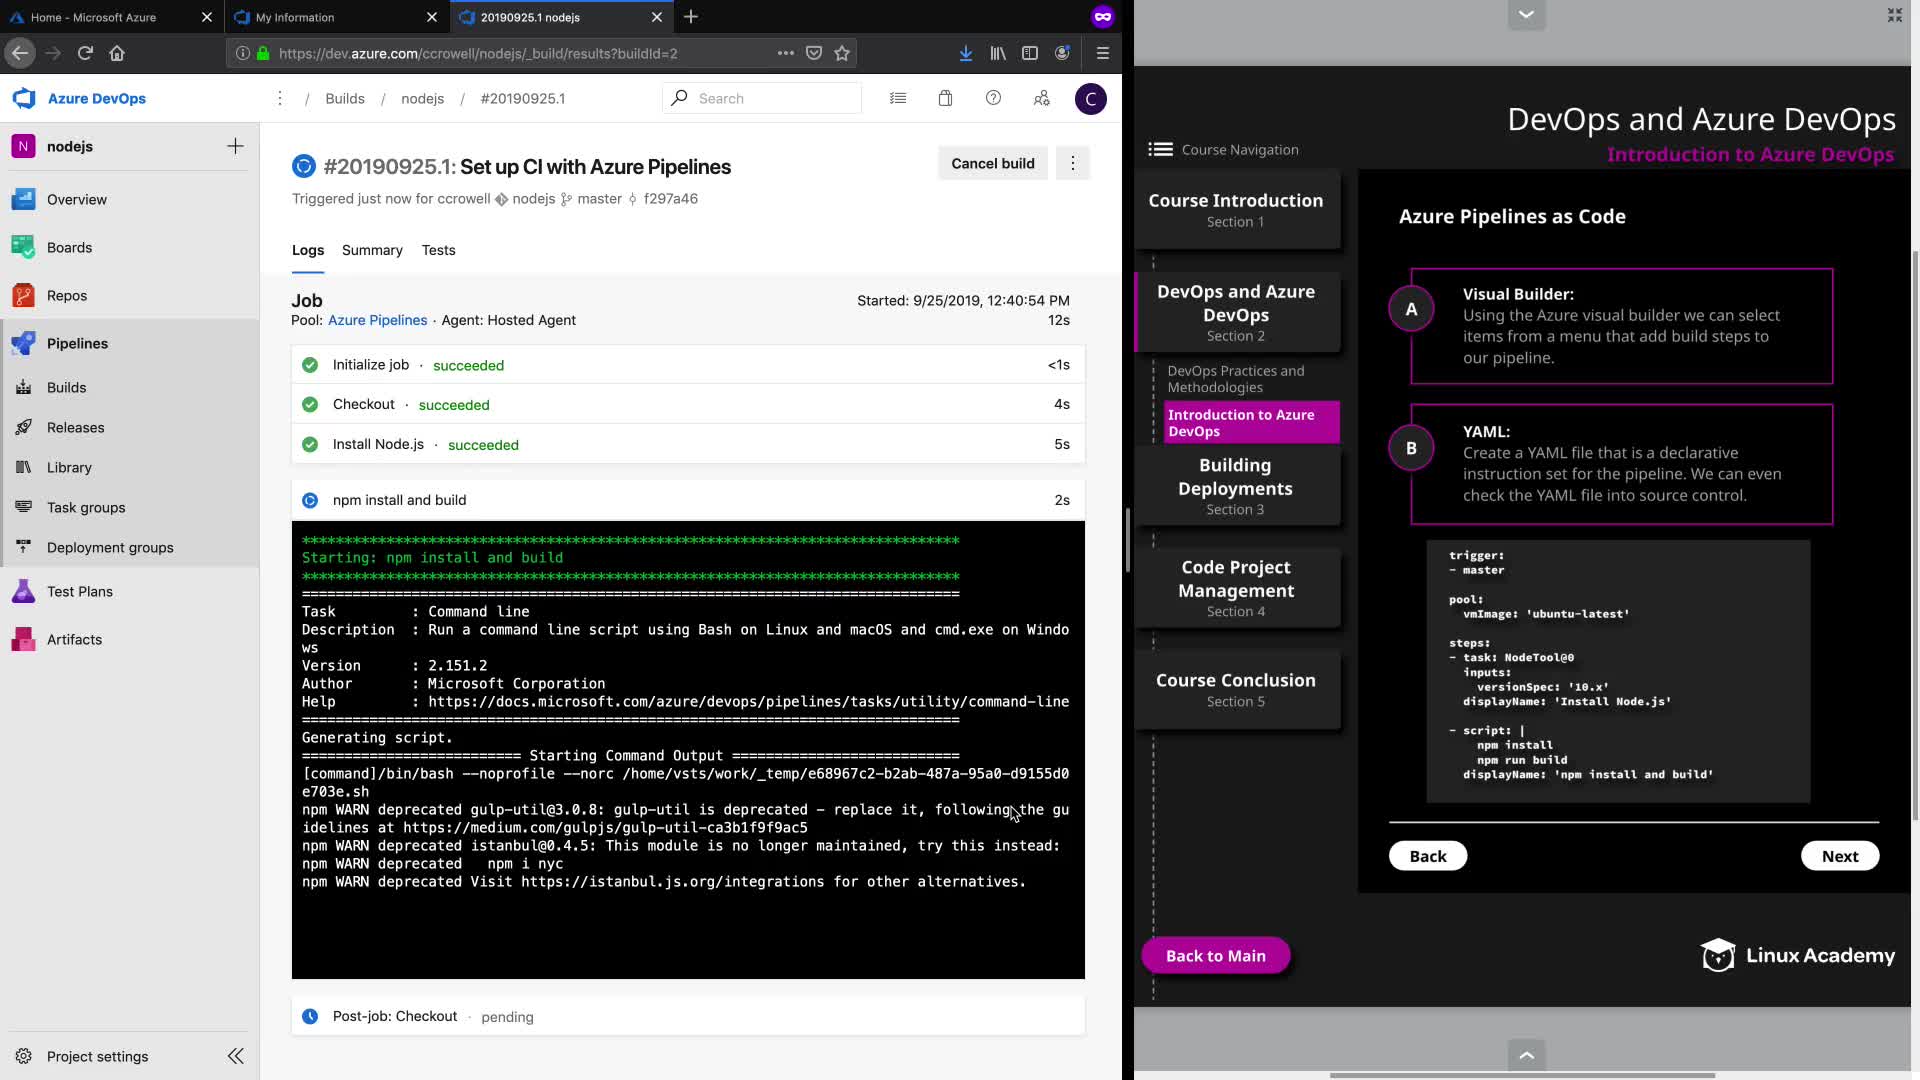Click the Firefox downloads arrow icon
Image resolution: width=1920 pixels, height=1080 pixels.
pyautogui.click(x=965, y=53)
